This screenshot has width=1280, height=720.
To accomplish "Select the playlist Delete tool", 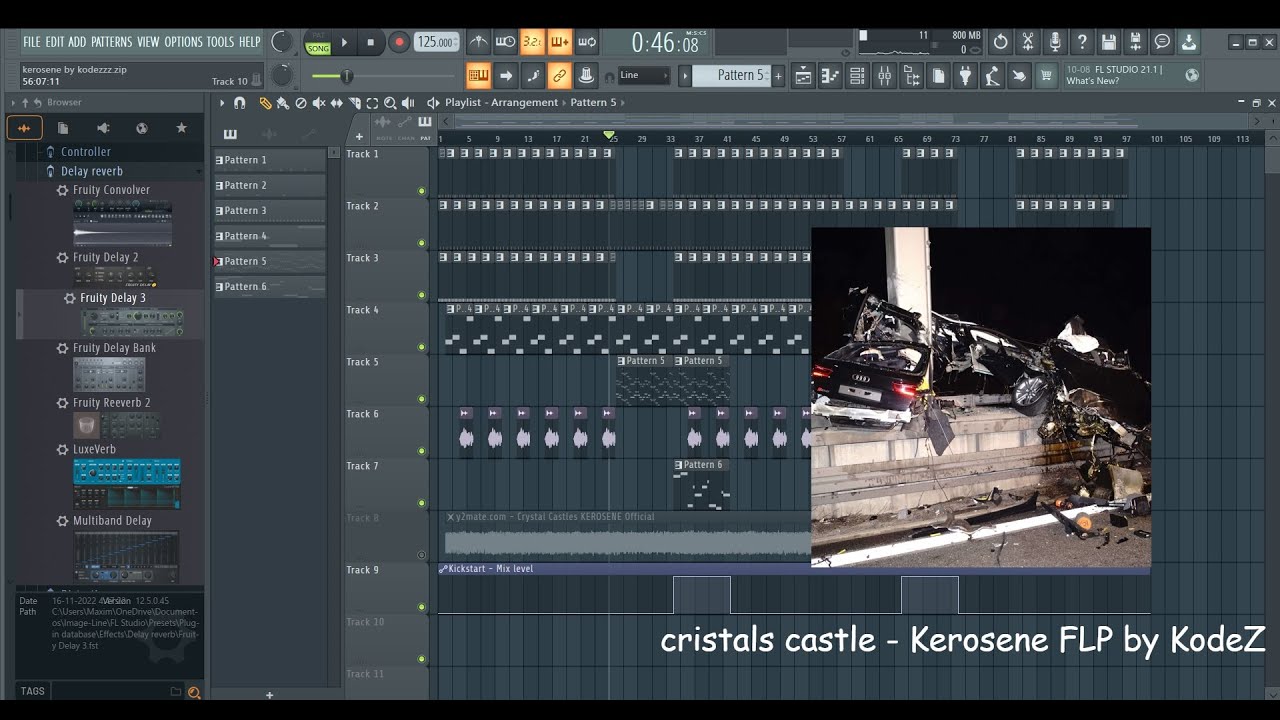I will click(x=301, y=102).
